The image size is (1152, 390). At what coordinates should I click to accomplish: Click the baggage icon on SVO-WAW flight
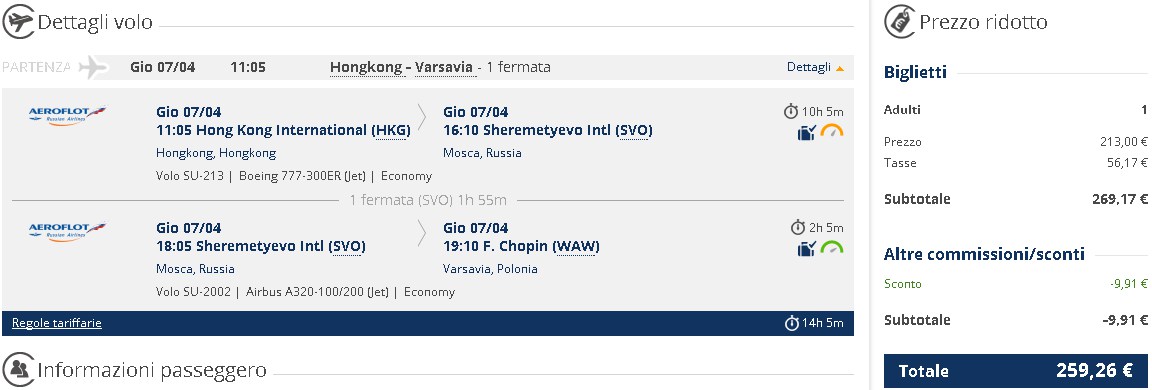[807, 250]
